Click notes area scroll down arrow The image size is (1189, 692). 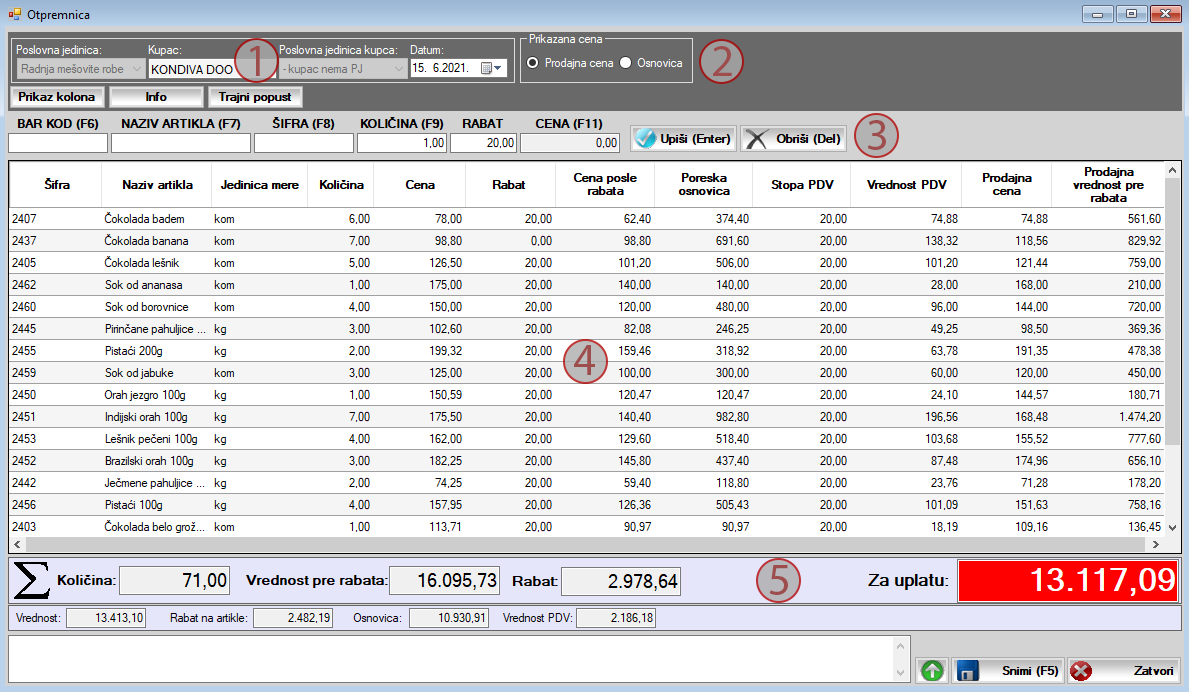pos(901,672)
